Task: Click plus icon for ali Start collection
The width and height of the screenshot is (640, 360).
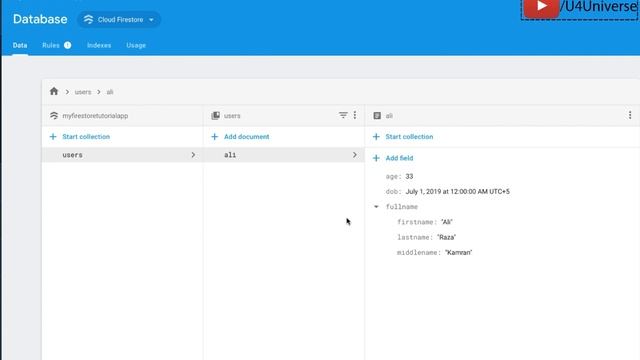Action: (376, 137)
